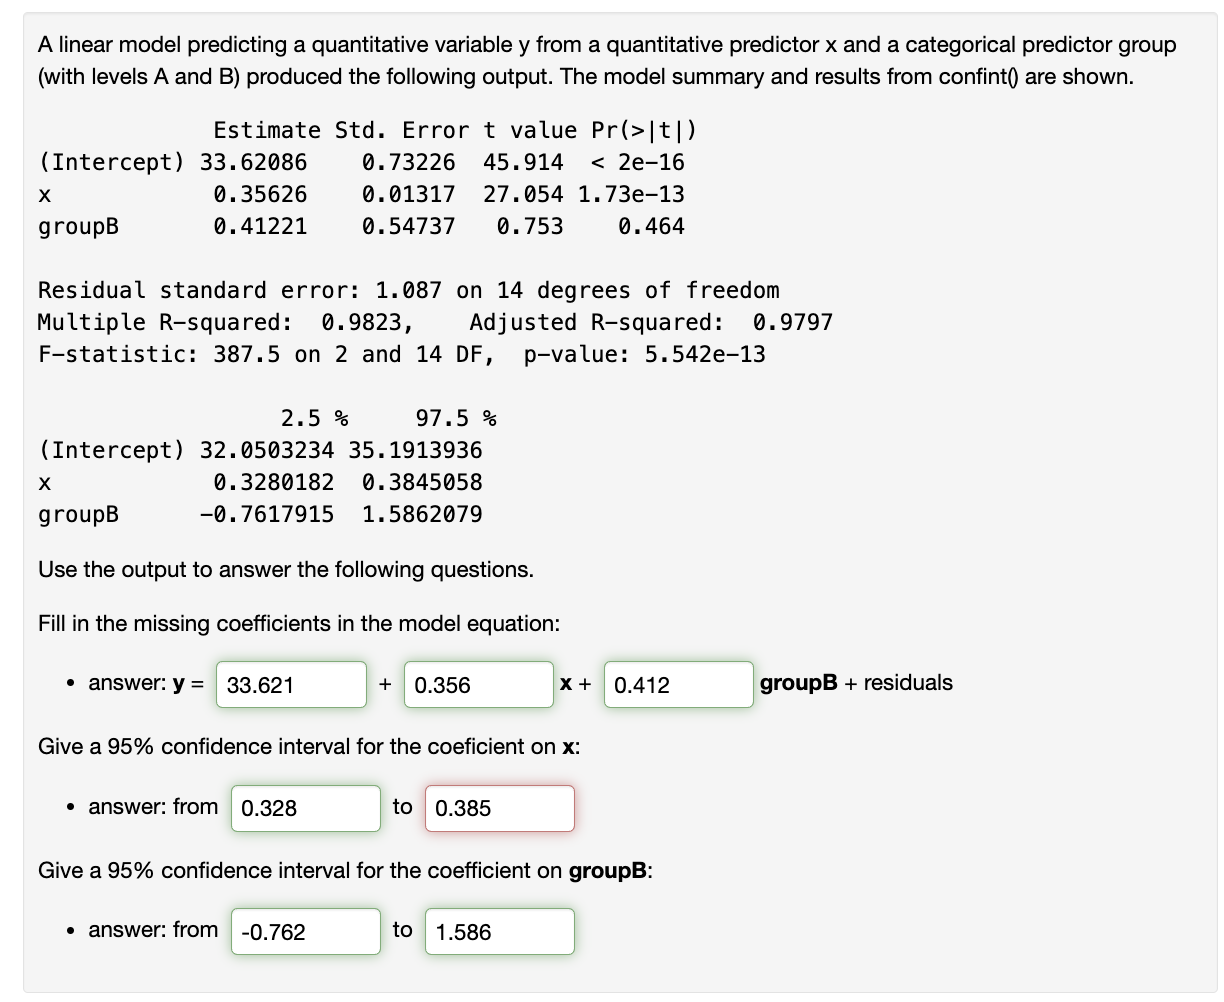
Task: Click the bullet next to answer: from for x
Action: click(x=69, y=808)
